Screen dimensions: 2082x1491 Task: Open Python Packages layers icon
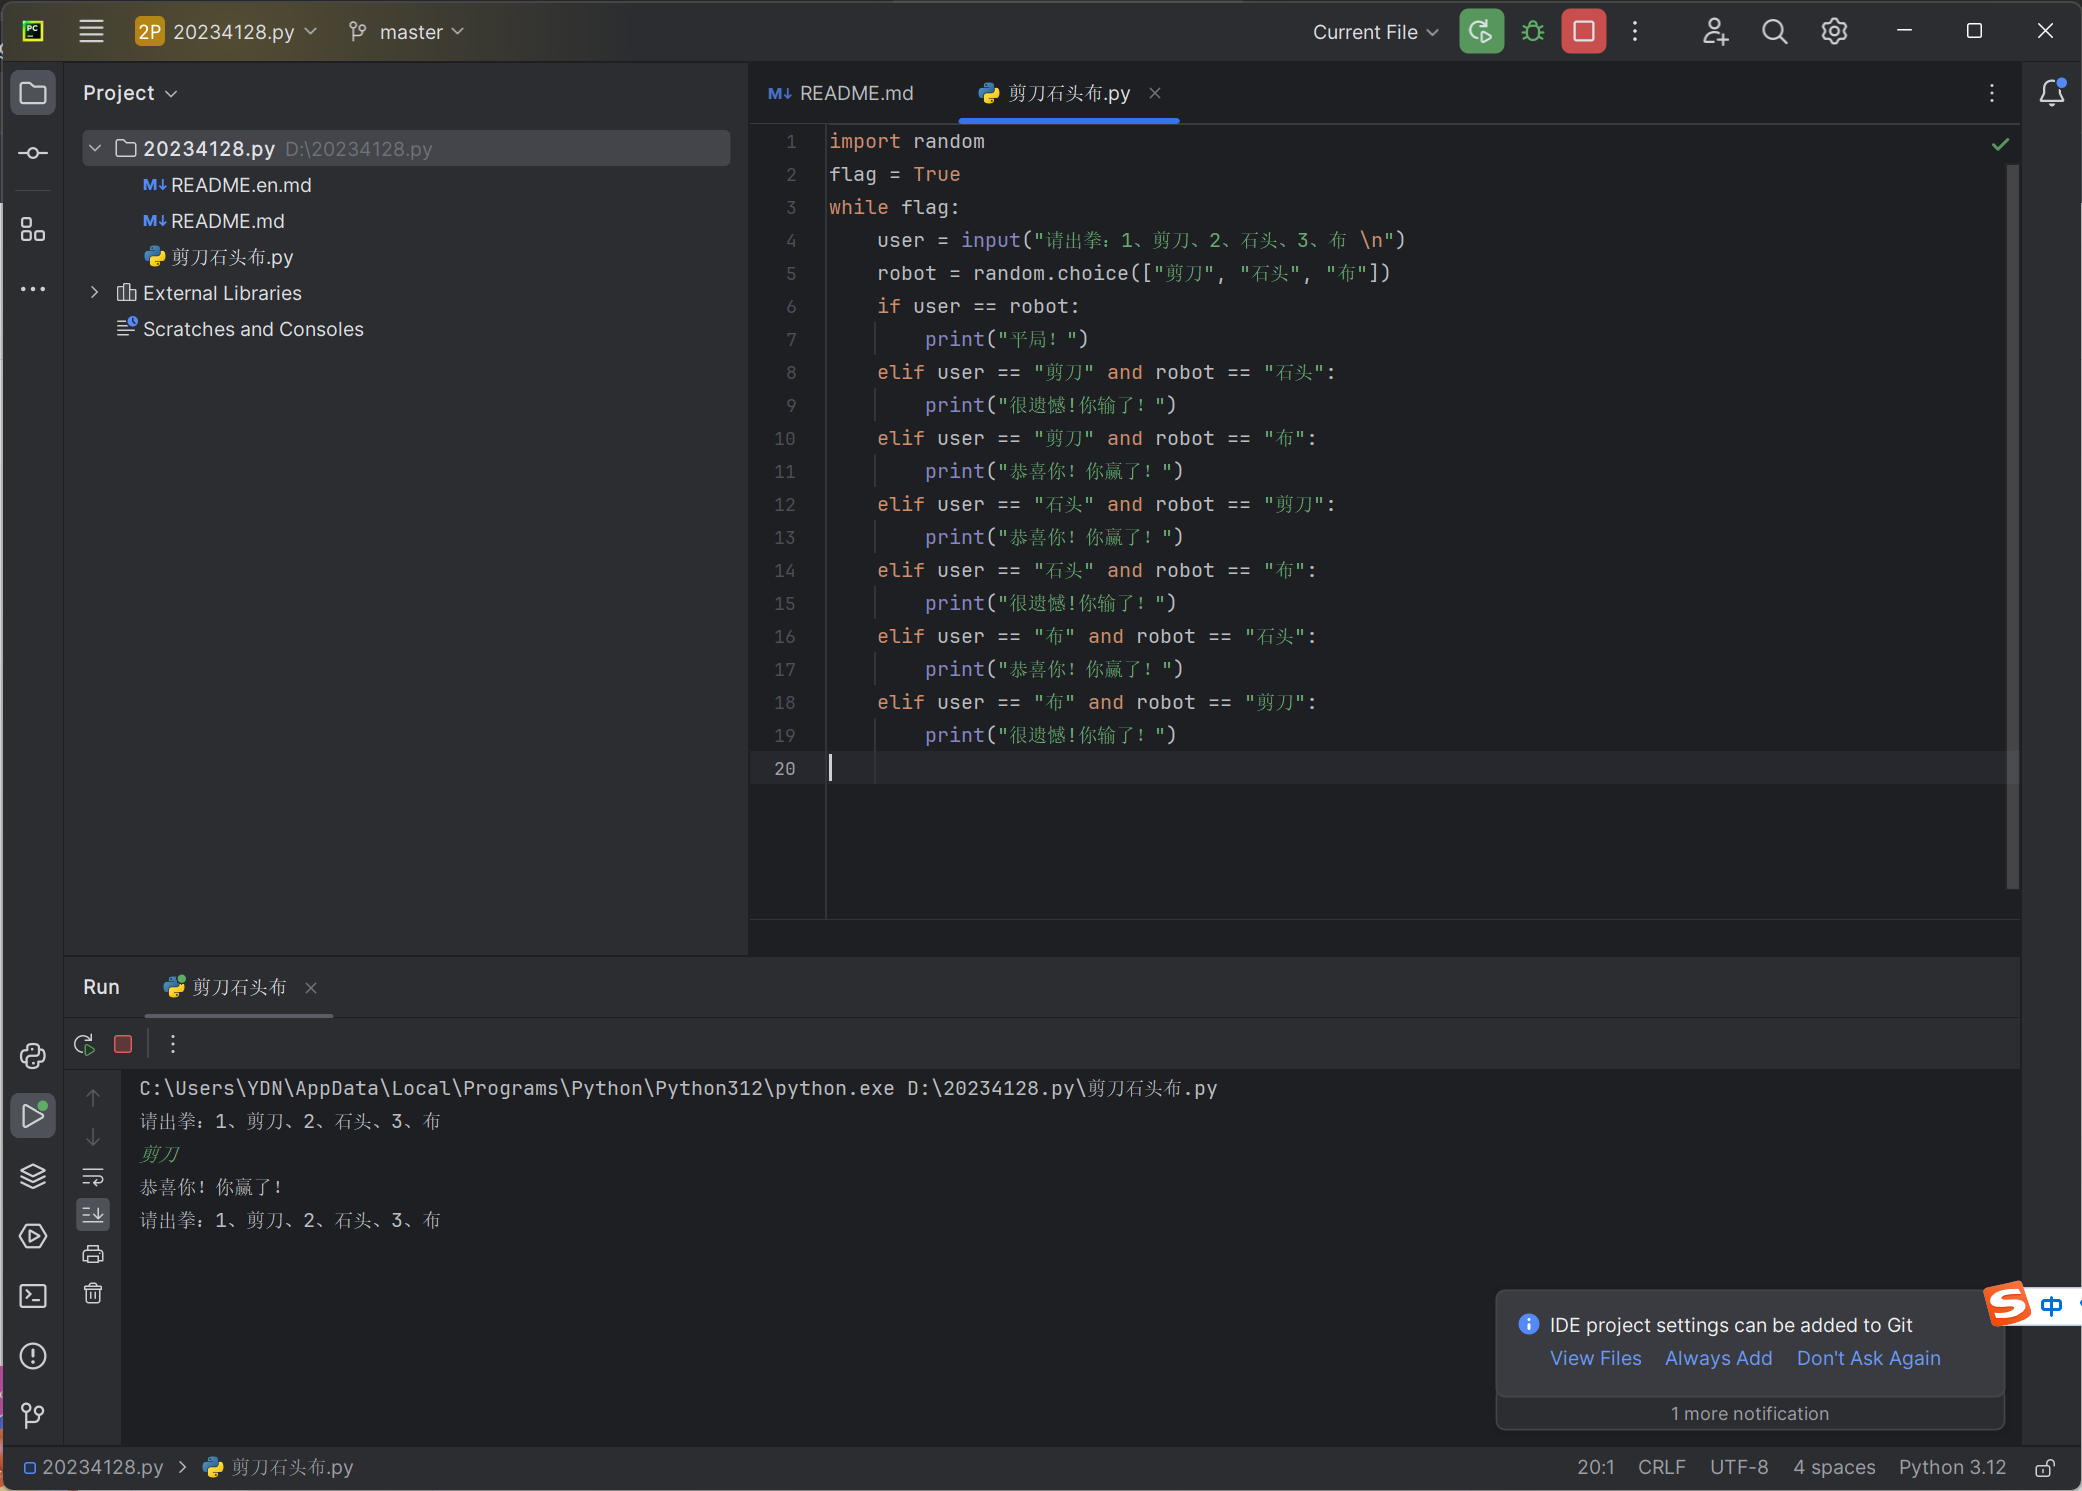pyautogui.click(x=33, y=1176)
